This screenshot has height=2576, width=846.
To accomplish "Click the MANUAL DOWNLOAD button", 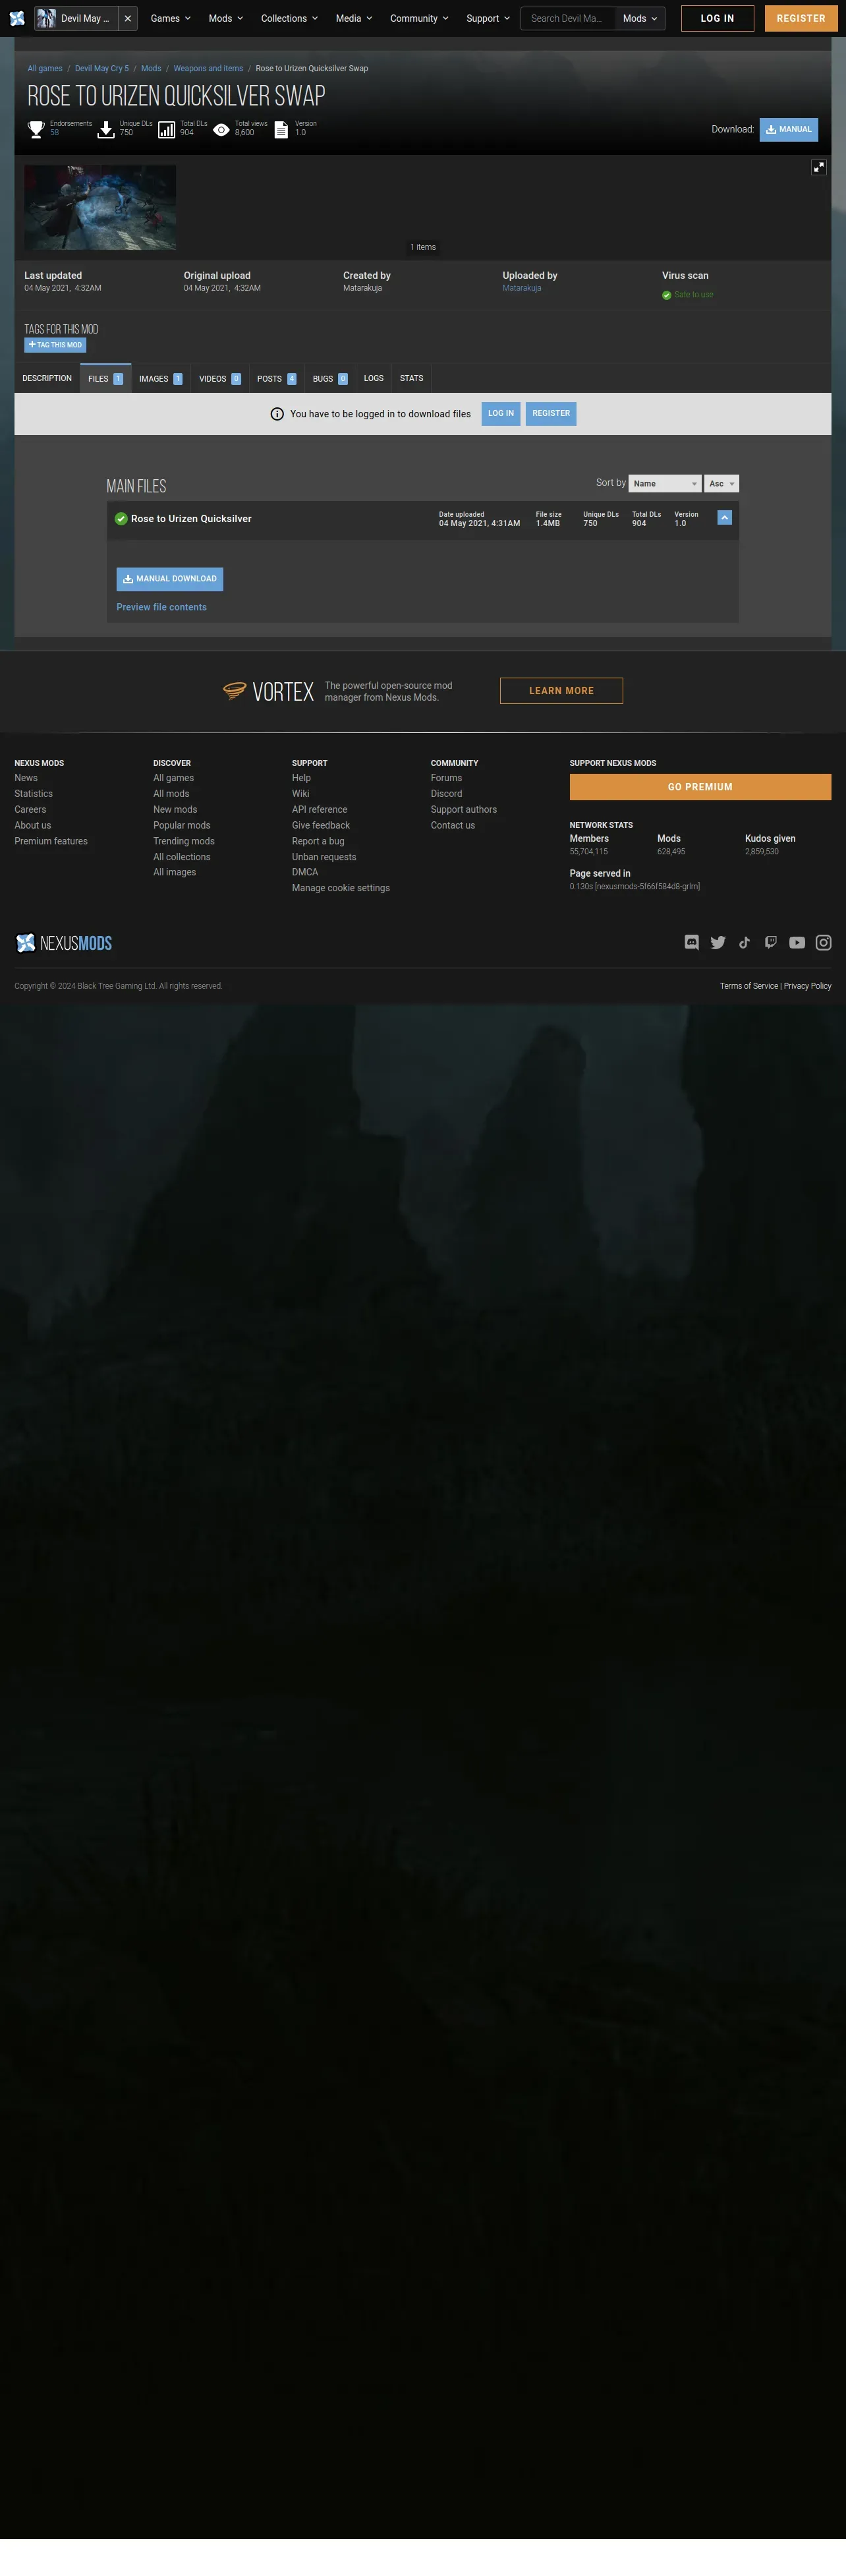I will pyautogui.click(x=170, y=579).
